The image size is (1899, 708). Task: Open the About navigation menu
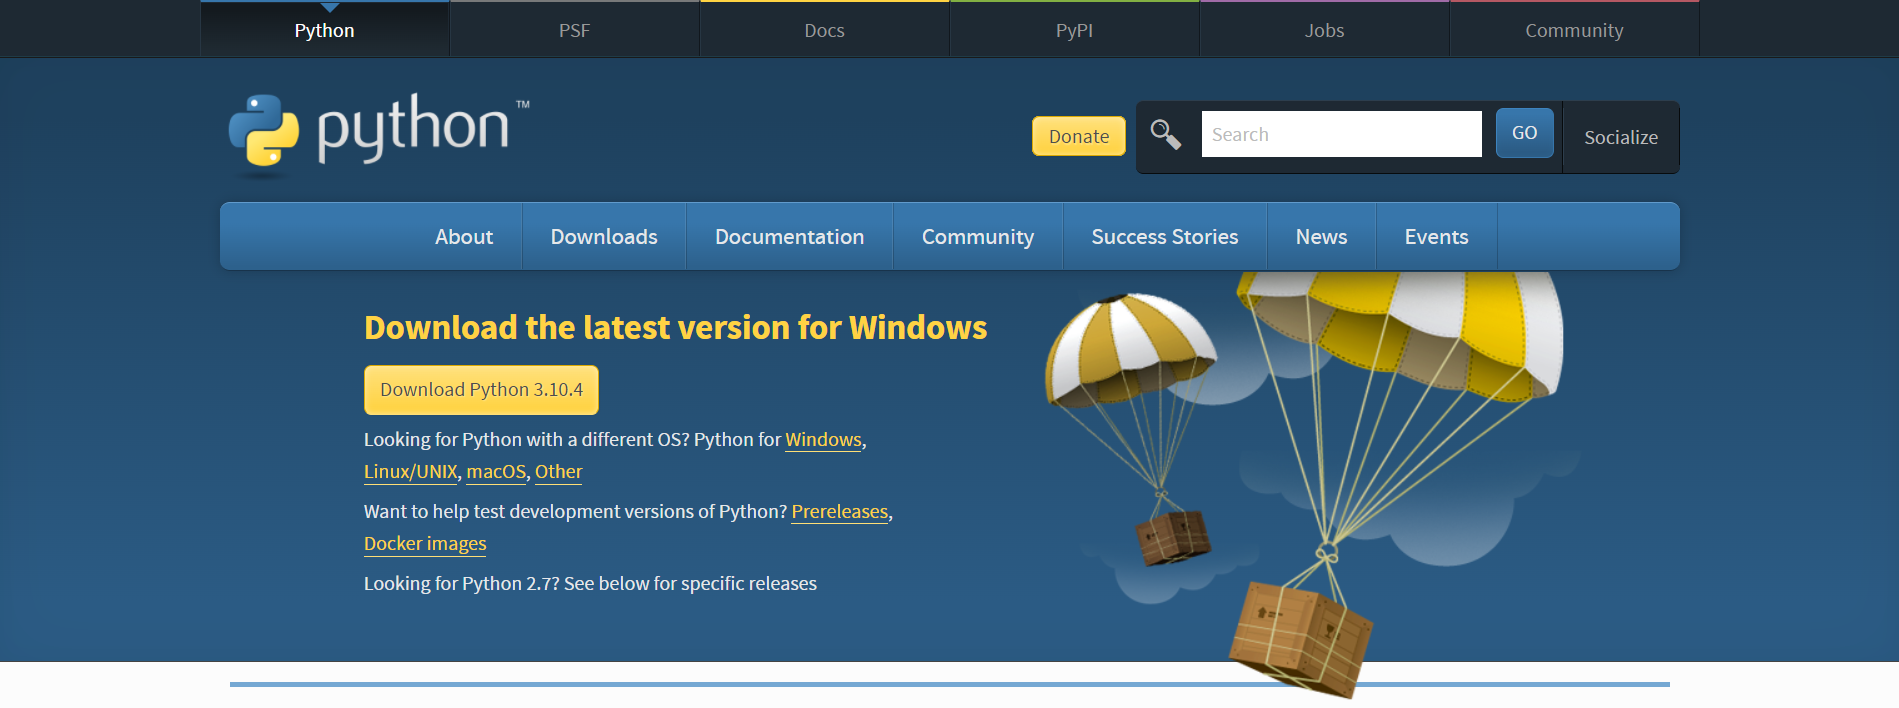pos(464,237)
